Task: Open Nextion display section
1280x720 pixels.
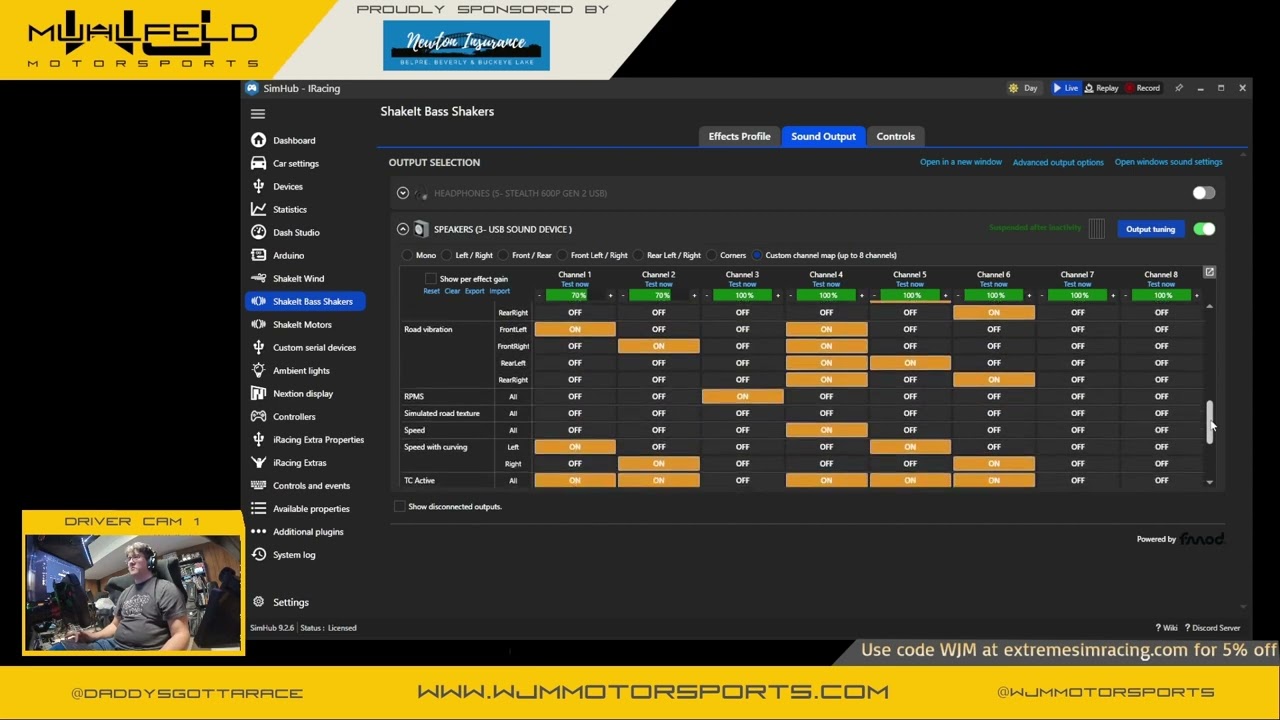Action: [303, 394]
